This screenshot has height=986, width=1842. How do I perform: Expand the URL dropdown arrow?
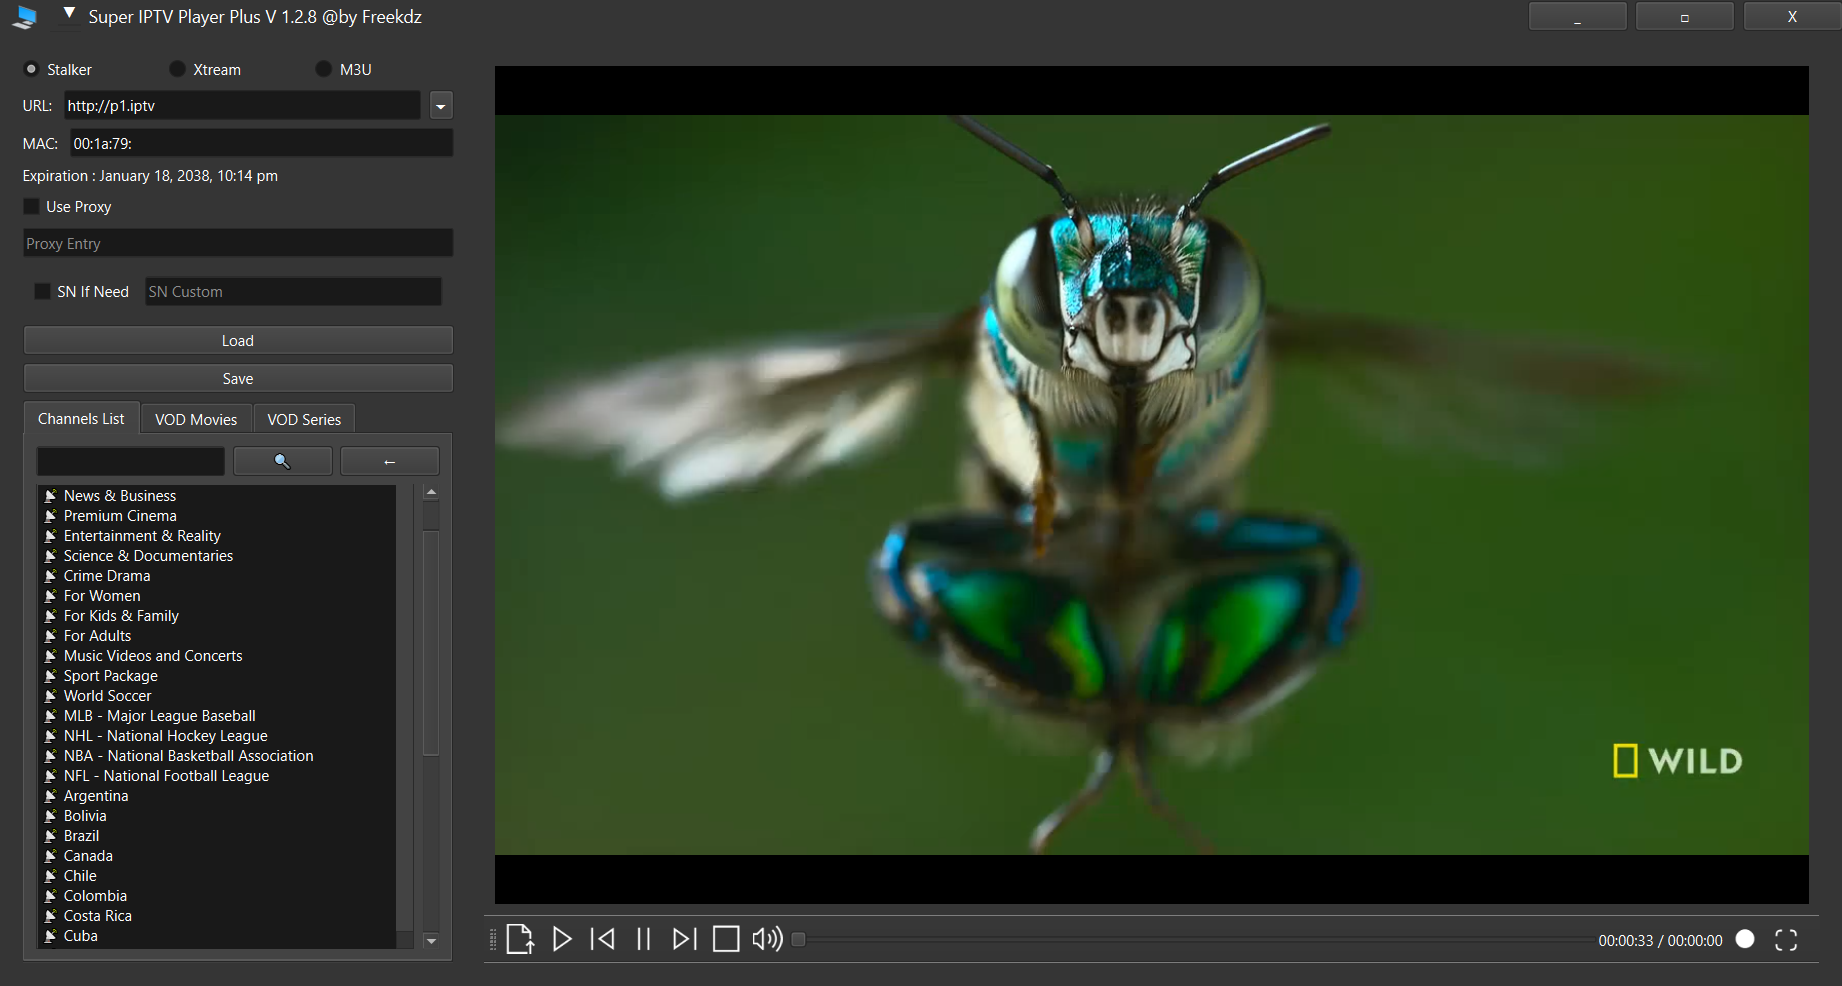[441, 106]
